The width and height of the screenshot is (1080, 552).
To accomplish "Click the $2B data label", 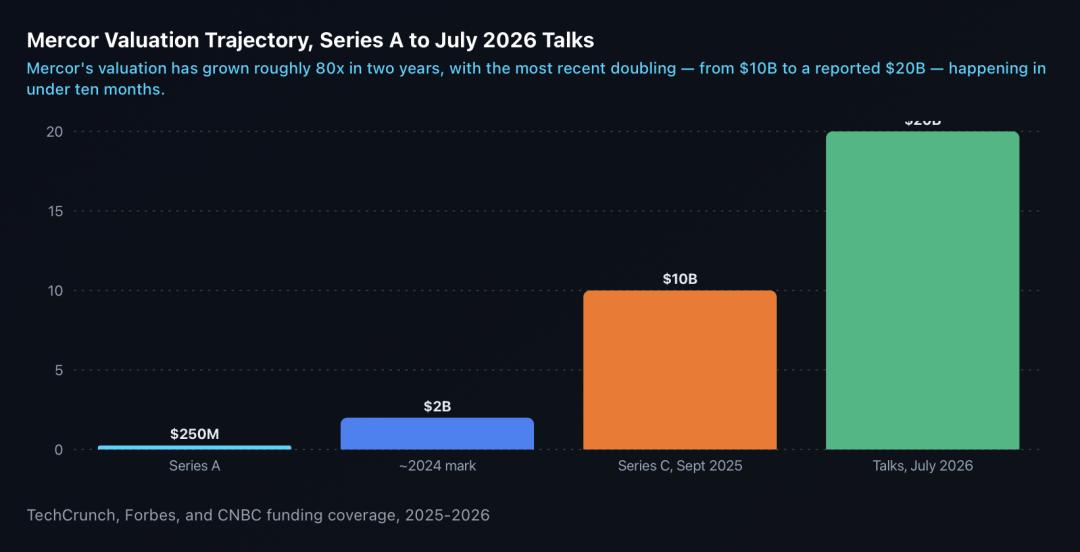I will pos(437,407).
